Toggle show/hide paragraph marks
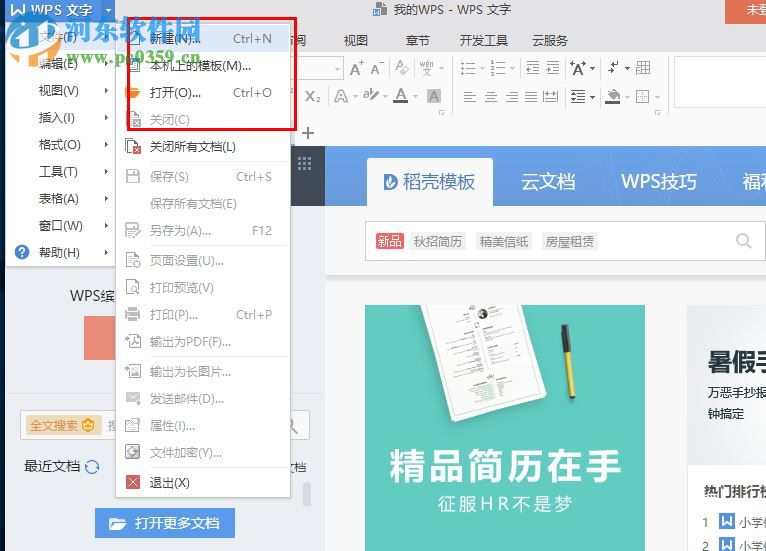The image size is (766, 551). (x=614, y=68)
